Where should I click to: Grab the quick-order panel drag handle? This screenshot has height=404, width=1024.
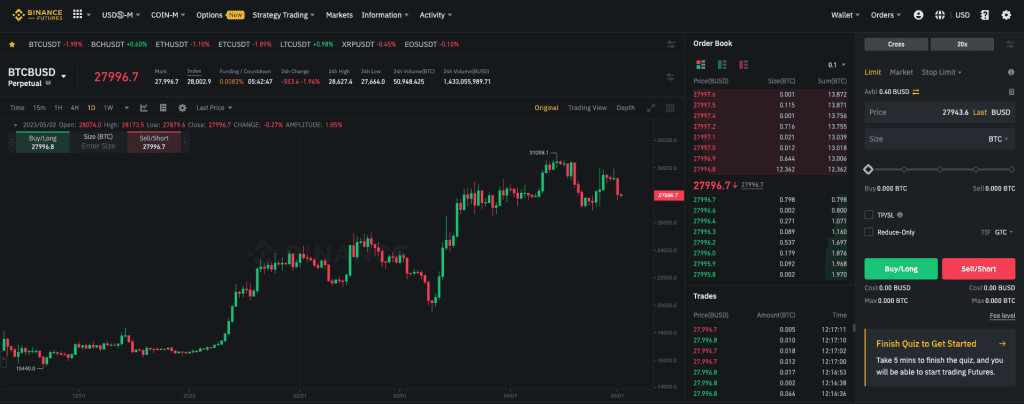coord(11,142)
